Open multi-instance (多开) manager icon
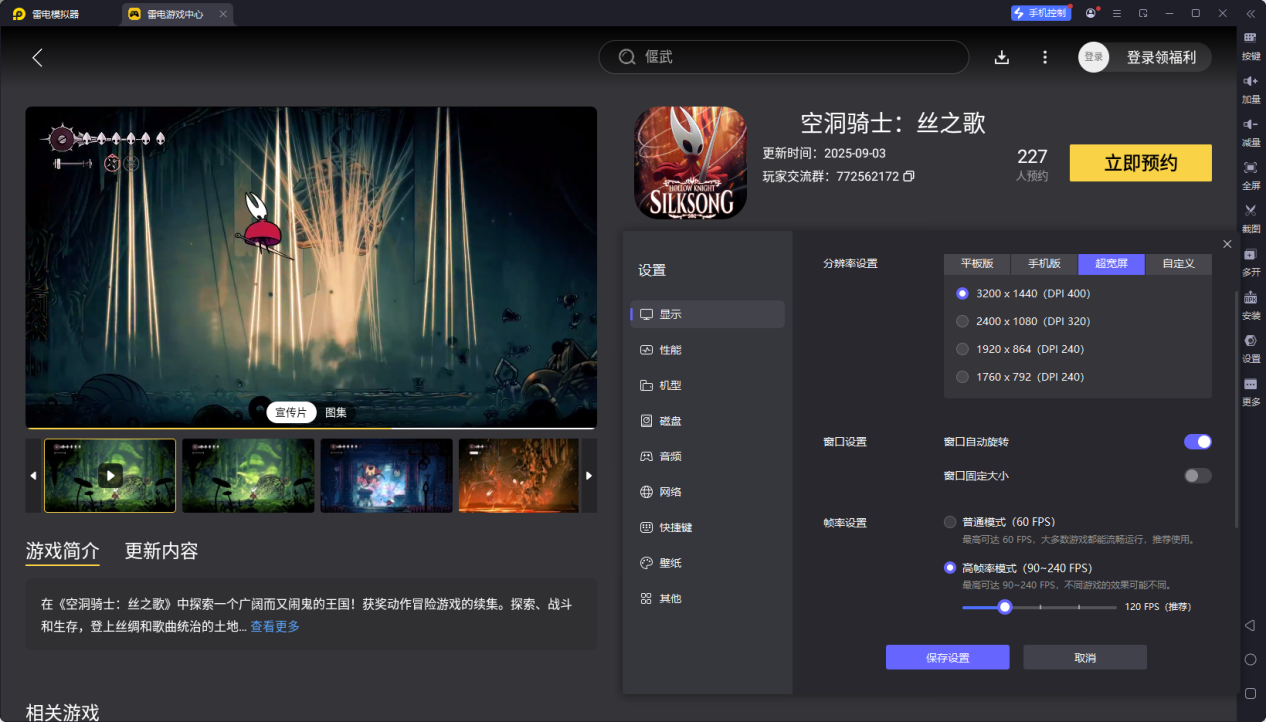1266x722 pixels. [x=1250, y=254]
